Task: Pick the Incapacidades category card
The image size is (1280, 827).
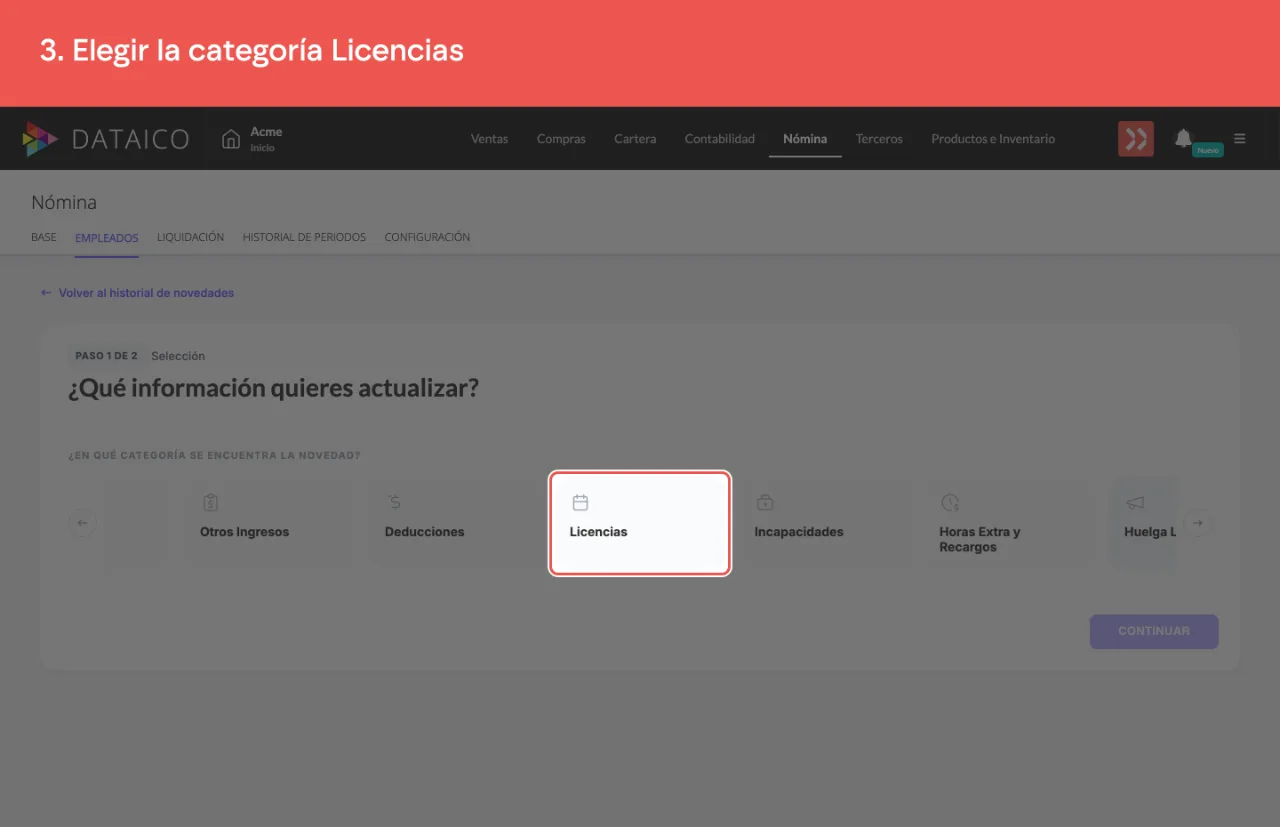Action: [826, 523]
